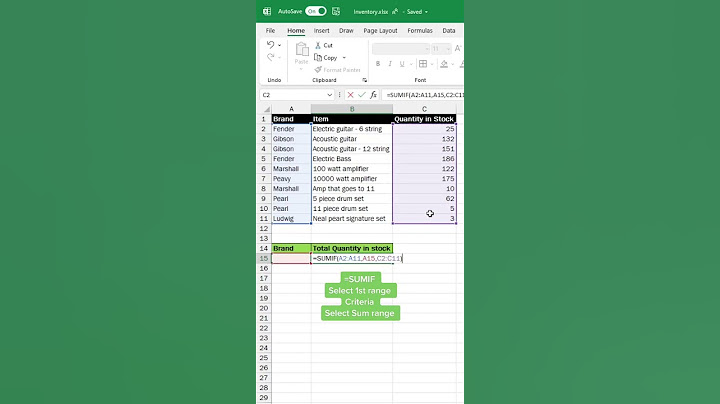Image resolution: width=720 pixels, height=404 pixels.
Task: Expand the Undo history dropdown arrow
Action: pyautogui.click(x=280, y=45)
